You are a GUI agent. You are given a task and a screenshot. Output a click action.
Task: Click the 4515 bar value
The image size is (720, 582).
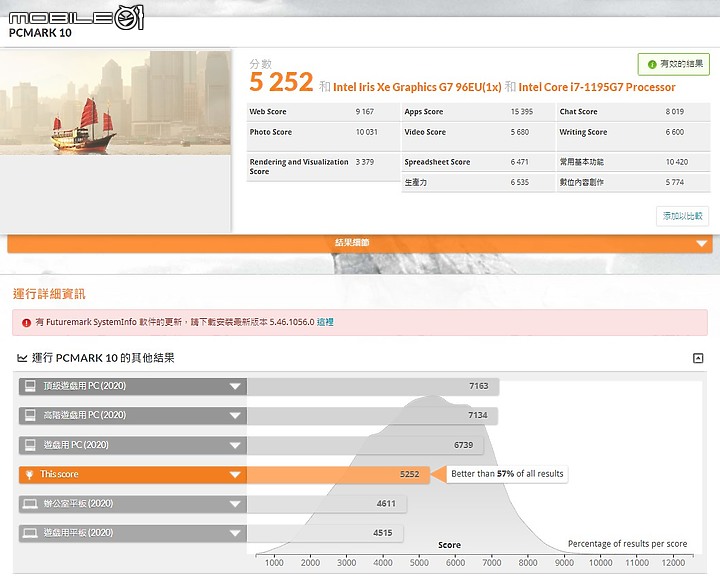coord(382,533)
